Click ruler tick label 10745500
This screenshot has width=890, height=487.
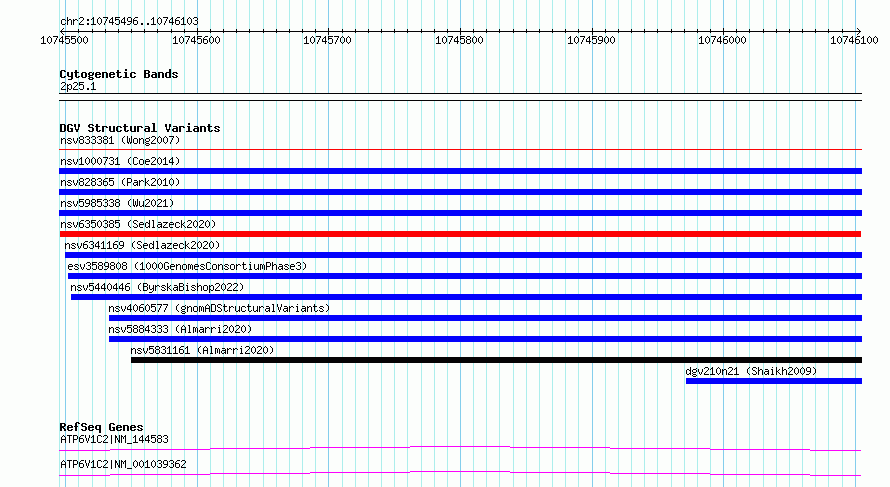point(64,40)
